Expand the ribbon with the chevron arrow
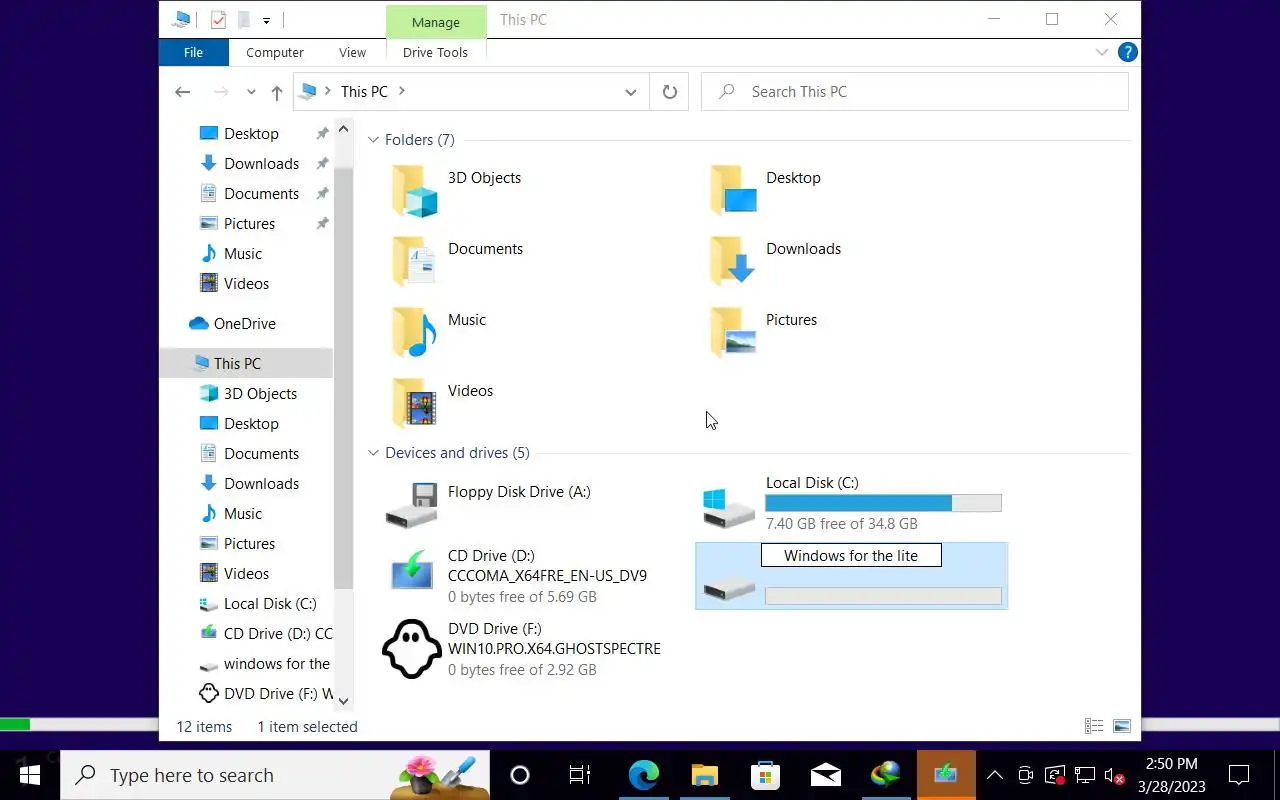 [x=1102, y=52]
